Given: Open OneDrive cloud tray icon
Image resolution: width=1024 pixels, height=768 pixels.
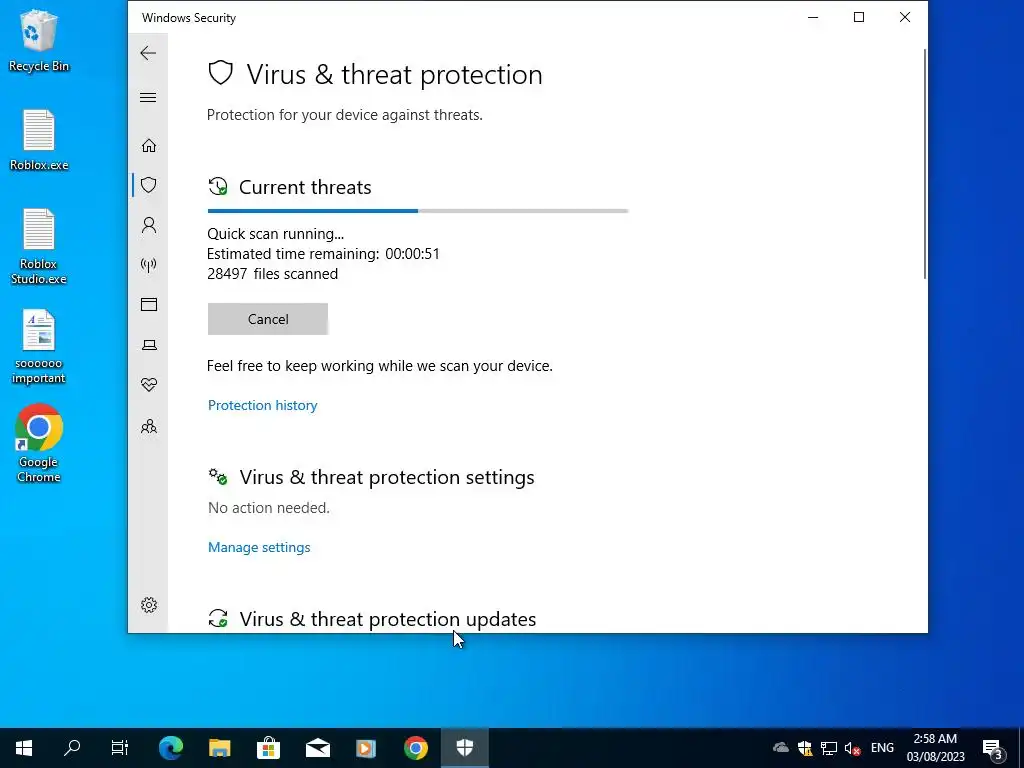Looking at the screenshot, I should point(780,748).
